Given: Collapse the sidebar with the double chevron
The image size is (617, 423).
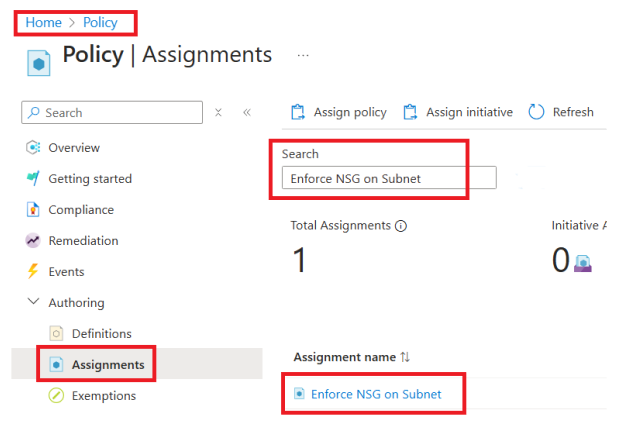Looking at the screenshot, I should [247, 113].
